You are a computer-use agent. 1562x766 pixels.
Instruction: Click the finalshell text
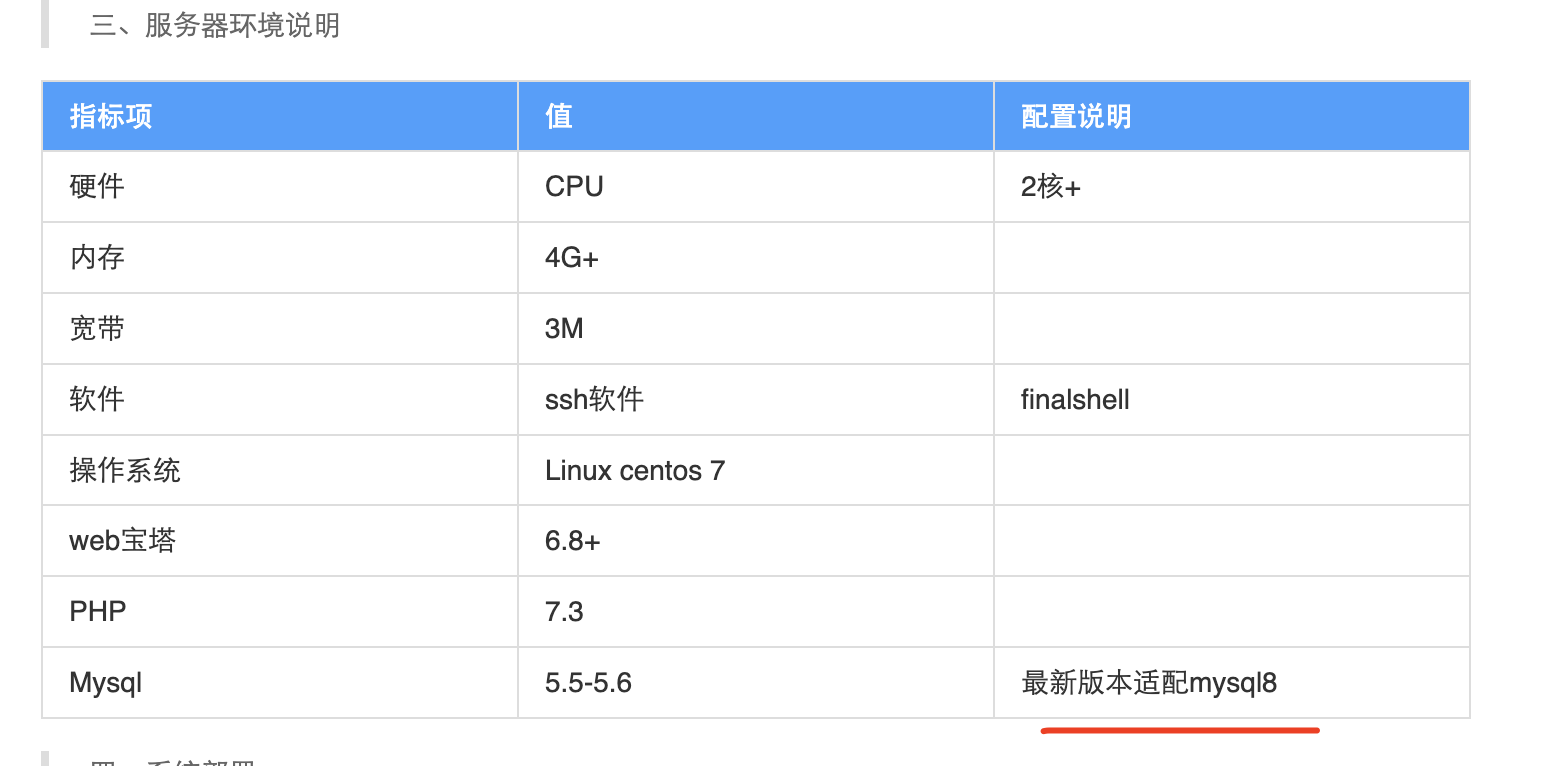point(1075,400)
